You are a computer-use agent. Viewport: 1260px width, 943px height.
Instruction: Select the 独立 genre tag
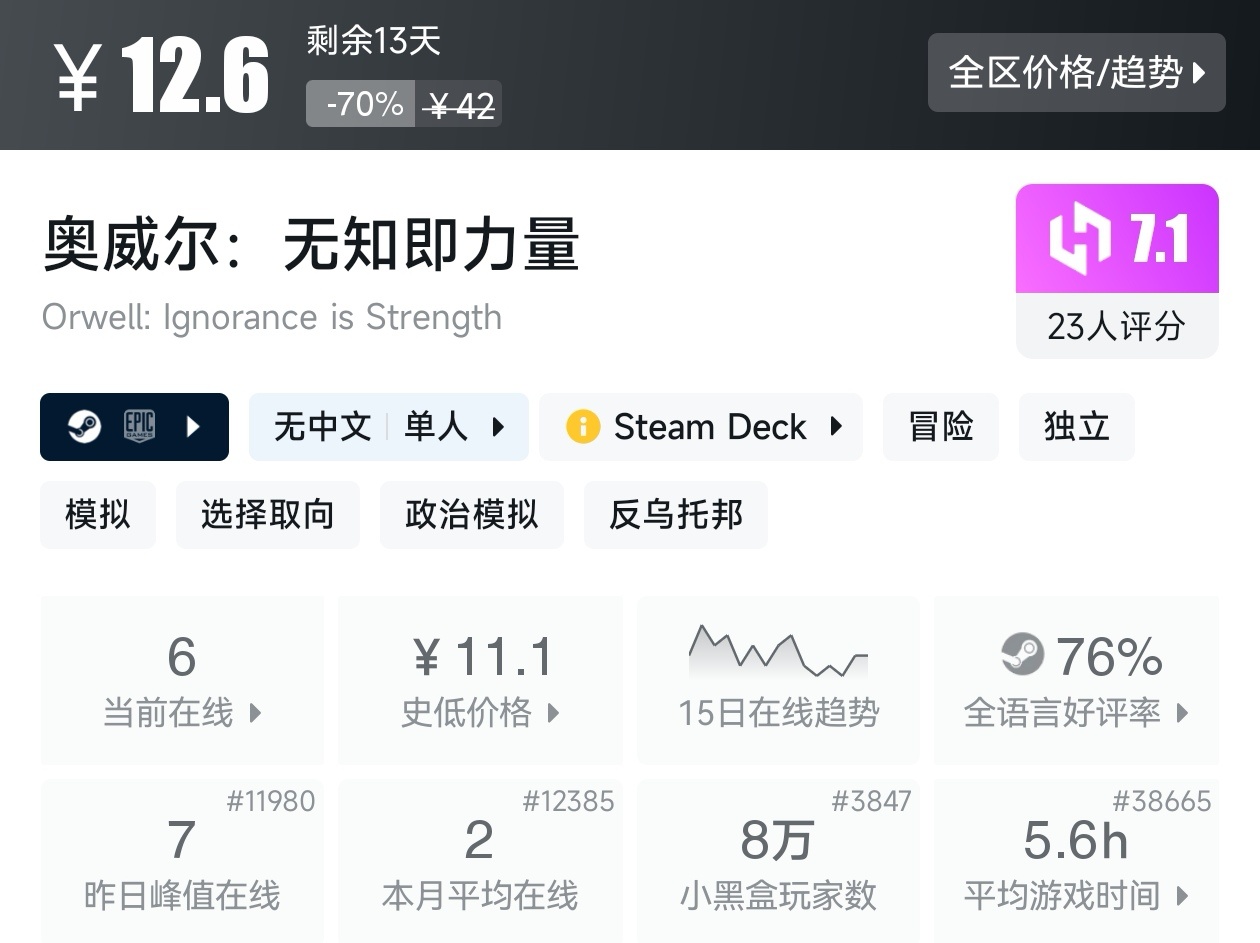pyautogui.click(x=1076, y=427)
